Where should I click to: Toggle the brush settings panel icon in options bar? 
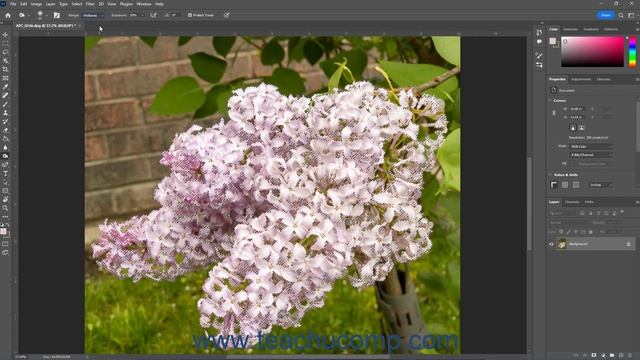pyautogui.click(x=57, y=15)
